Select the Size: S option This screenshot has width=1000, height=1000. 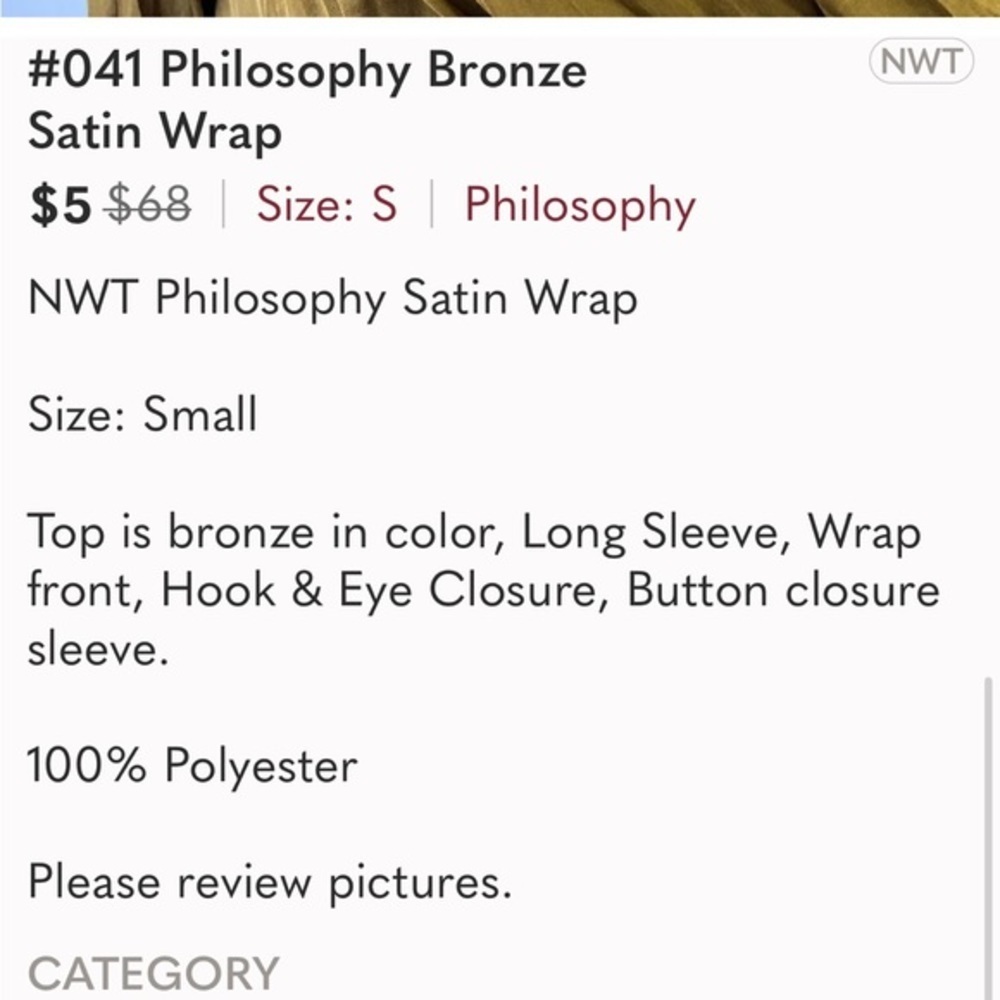pos(325,206)
